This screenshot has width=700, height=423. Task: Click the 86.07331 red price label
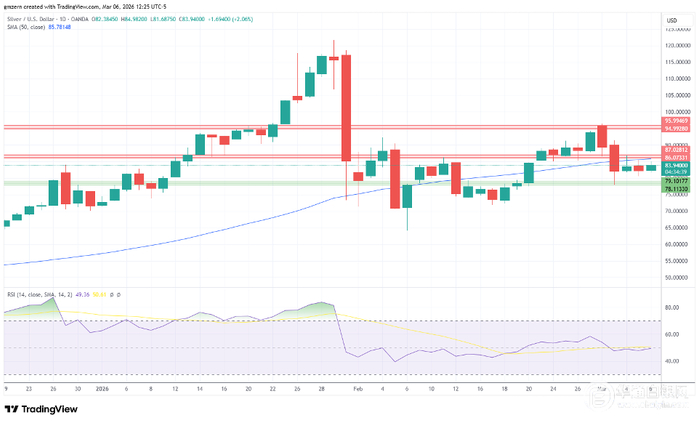(x=676, y=158)
